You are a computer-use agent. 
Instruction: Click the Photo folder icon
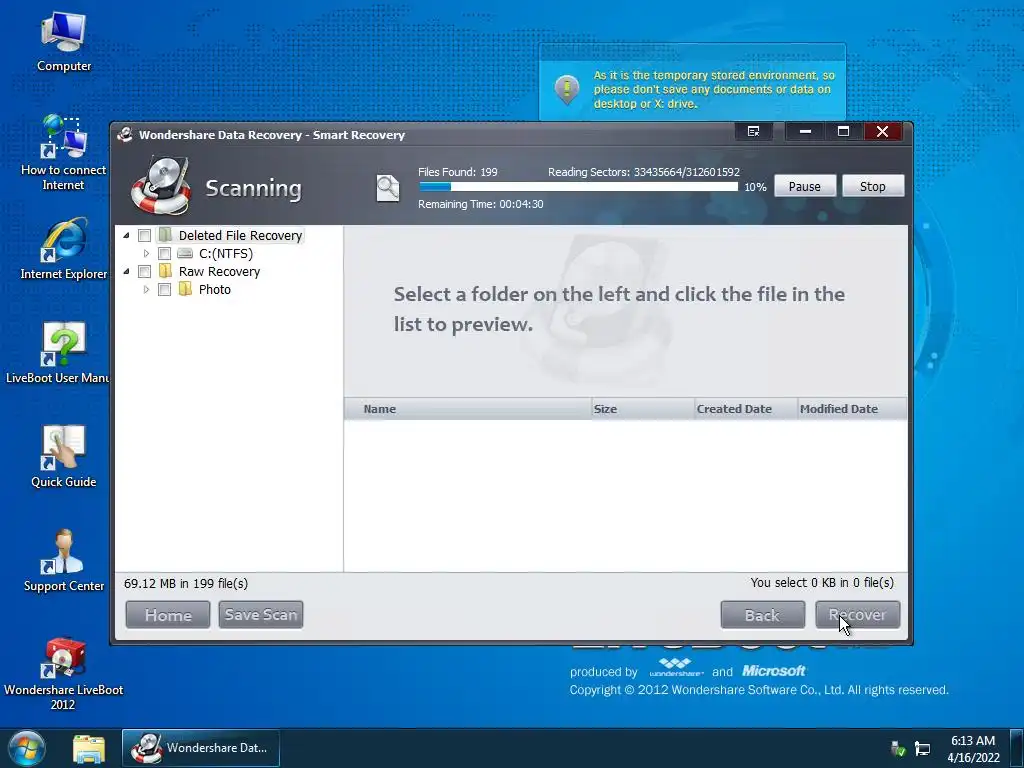click(x=185, y=289)
